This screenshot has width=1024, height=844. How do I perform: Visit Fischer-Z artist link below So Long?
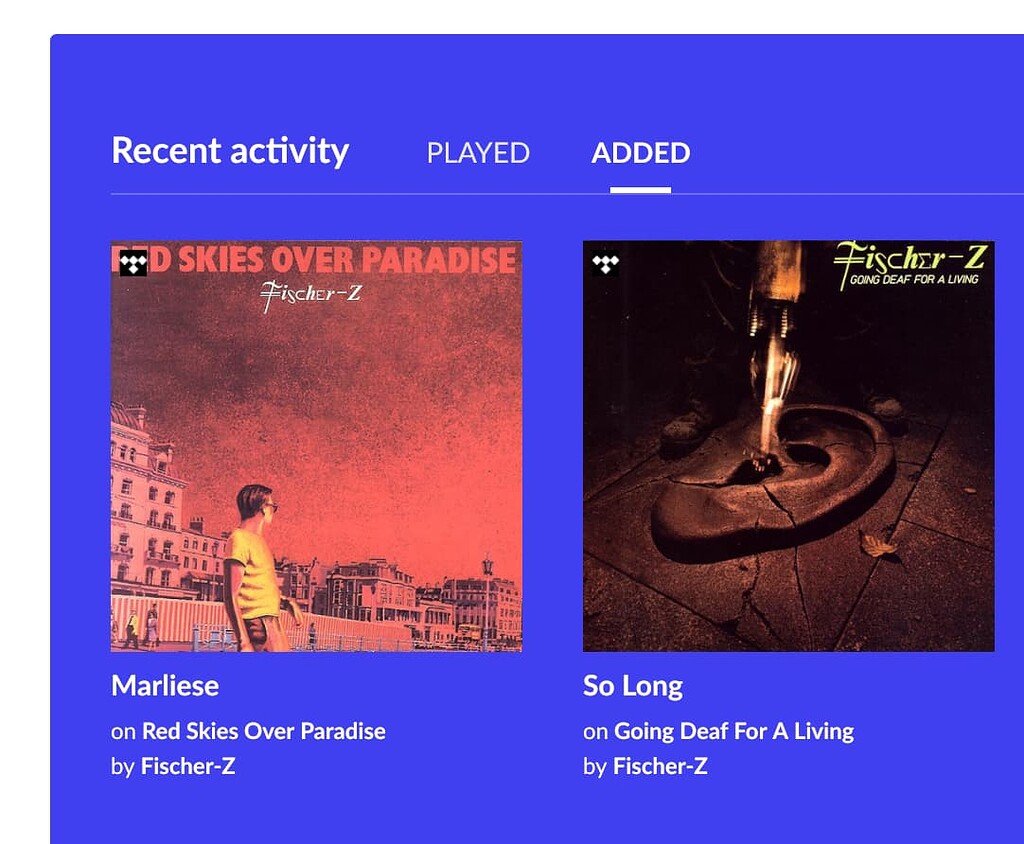point(660,766)
